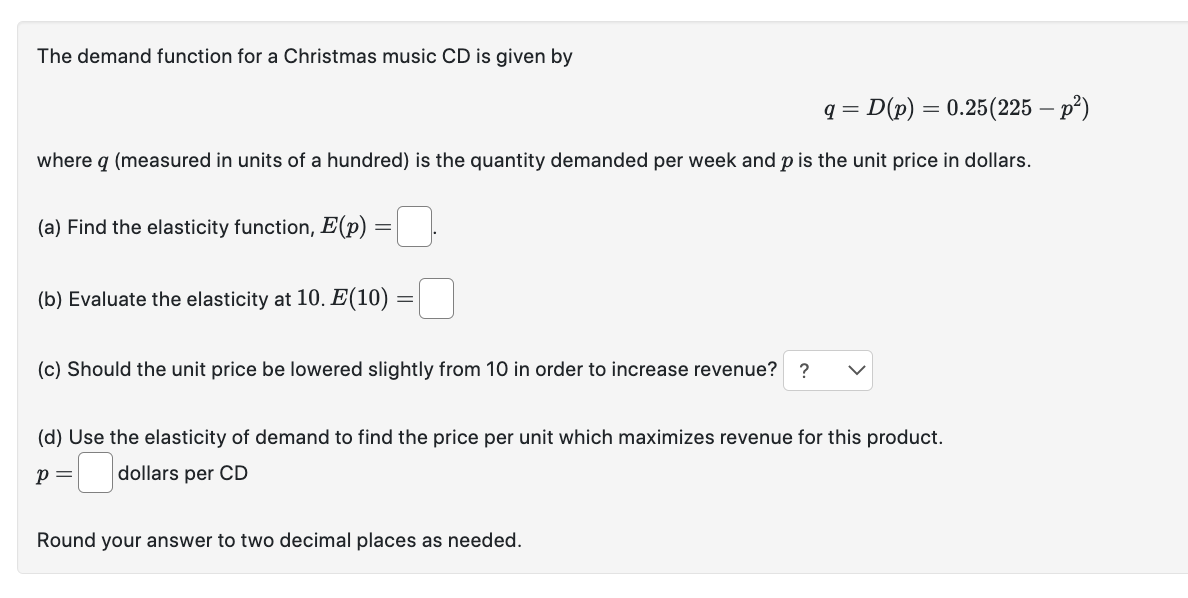
Task: Click the opening sentence about the Christmas CD
Action: click(x=300, y=56)
